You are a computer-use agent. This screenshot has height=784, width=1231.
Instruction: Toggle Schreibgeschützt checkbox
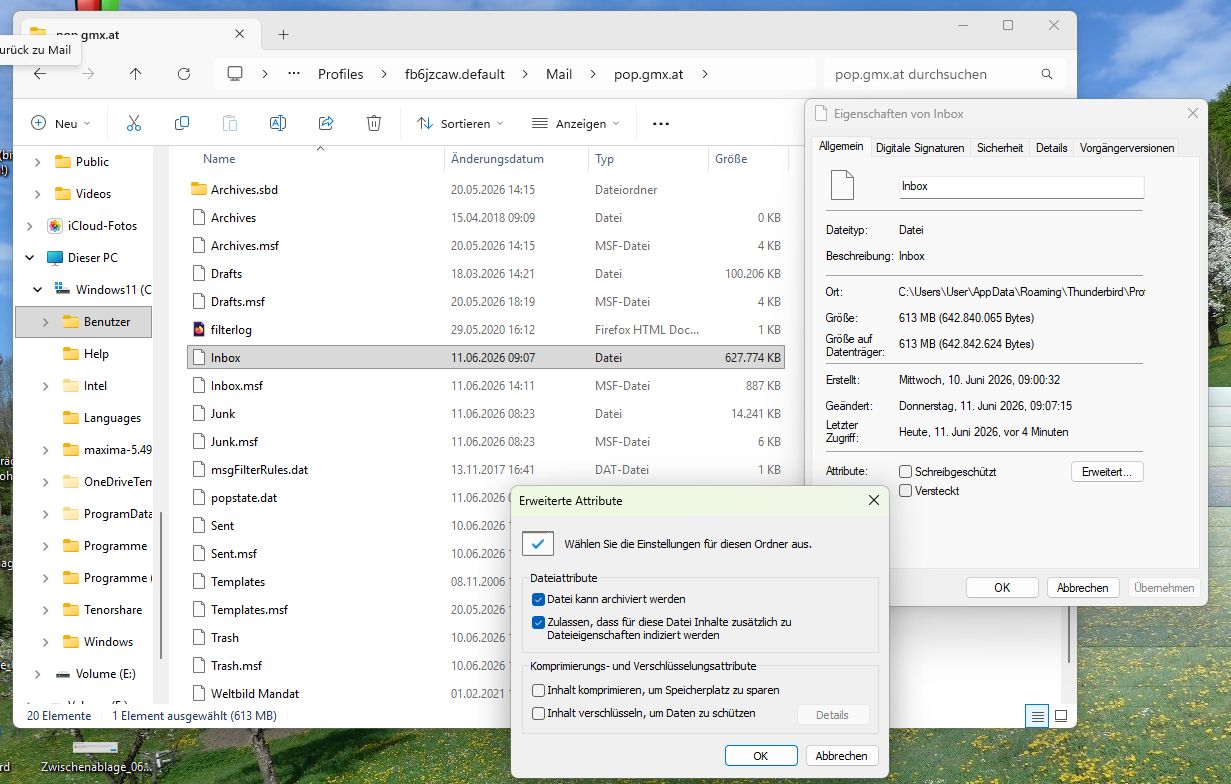coord(905,471)
